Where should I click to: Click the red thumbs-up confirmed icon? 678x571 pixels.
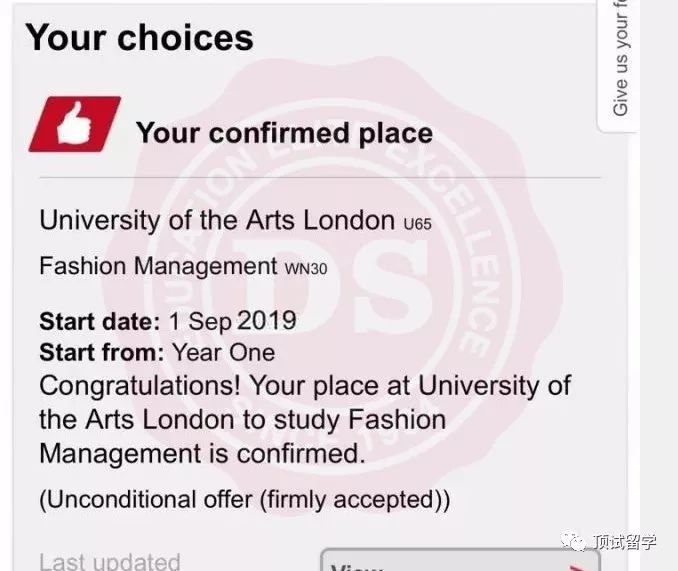click(x=74, y=125)
